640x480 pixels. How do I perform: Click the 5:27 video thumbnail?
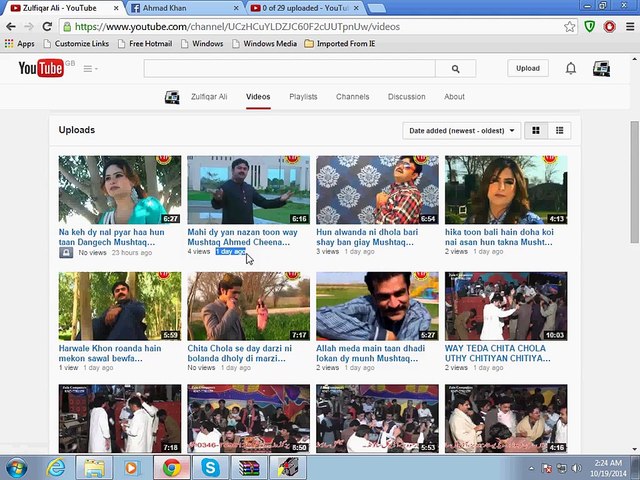point(377,306)
